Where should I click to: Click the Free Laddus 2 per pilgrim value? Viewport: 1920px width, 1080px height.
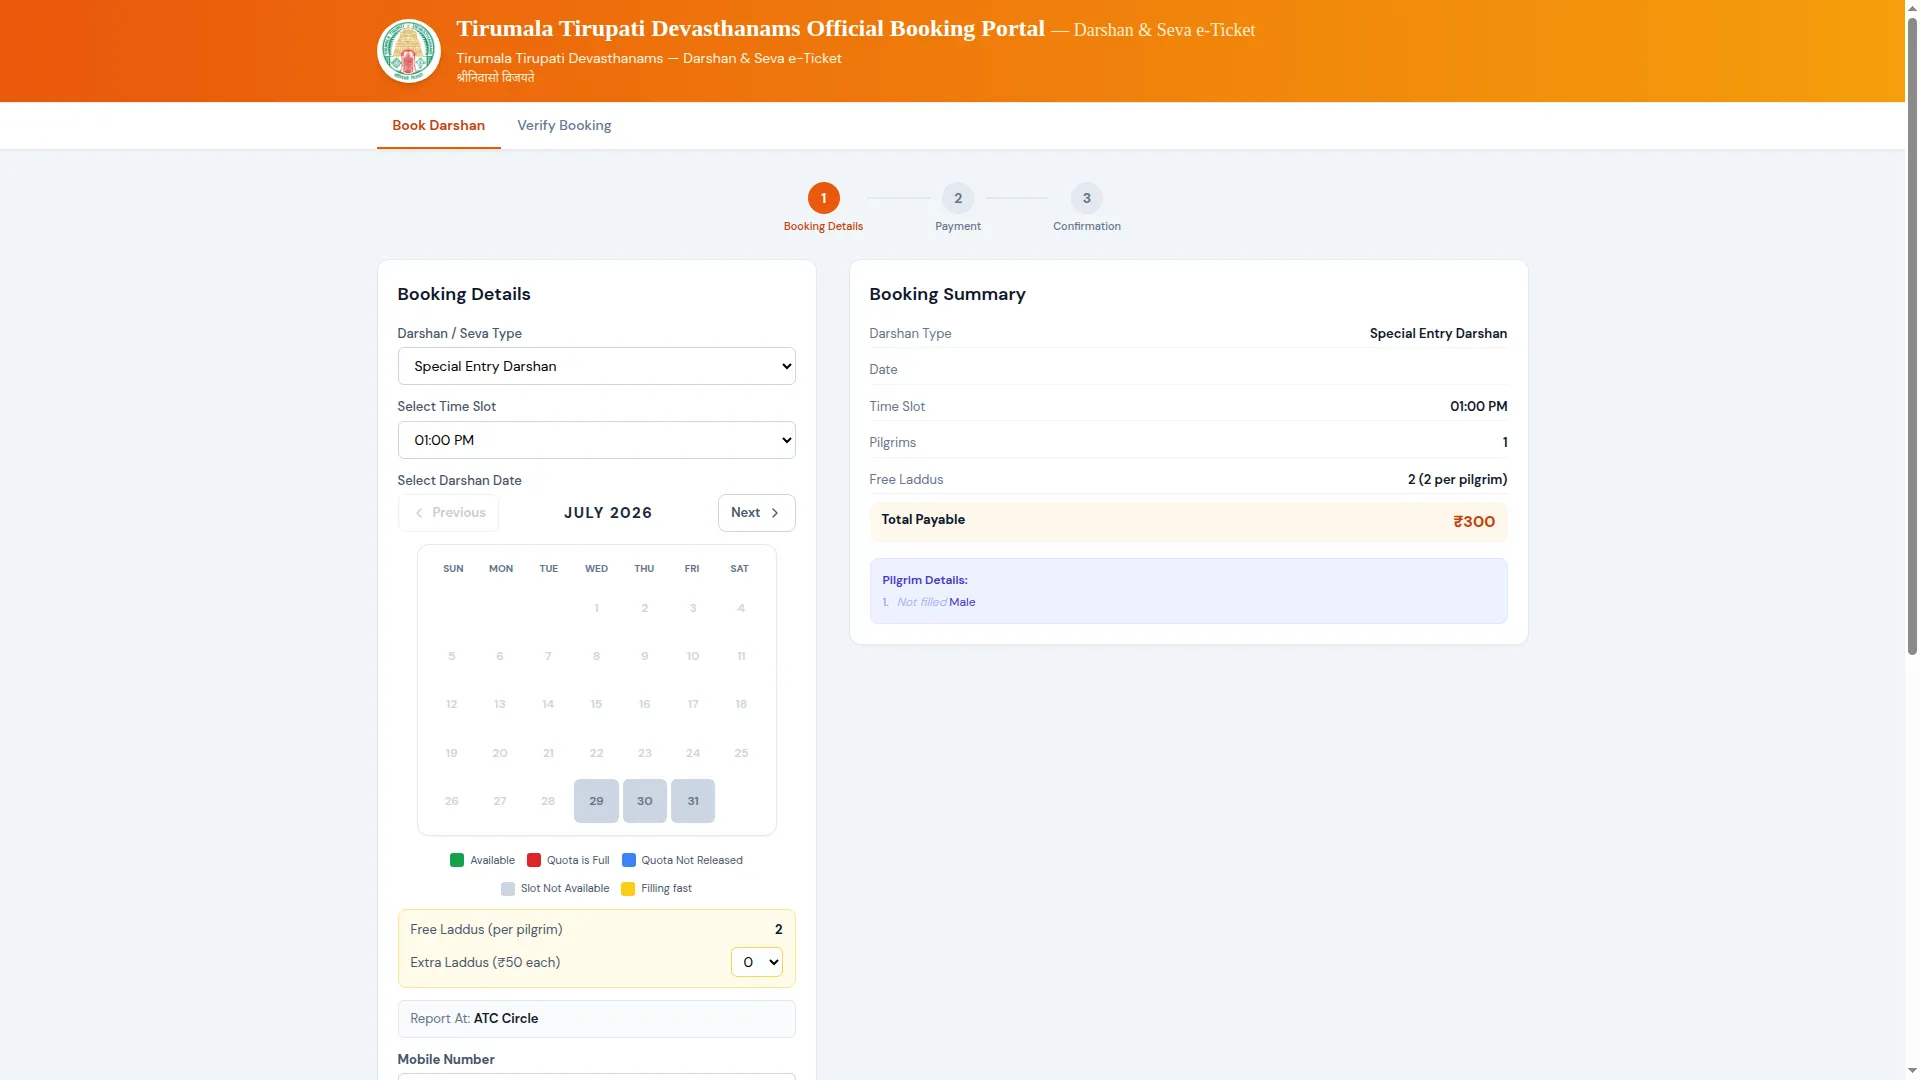[1457, 479]
